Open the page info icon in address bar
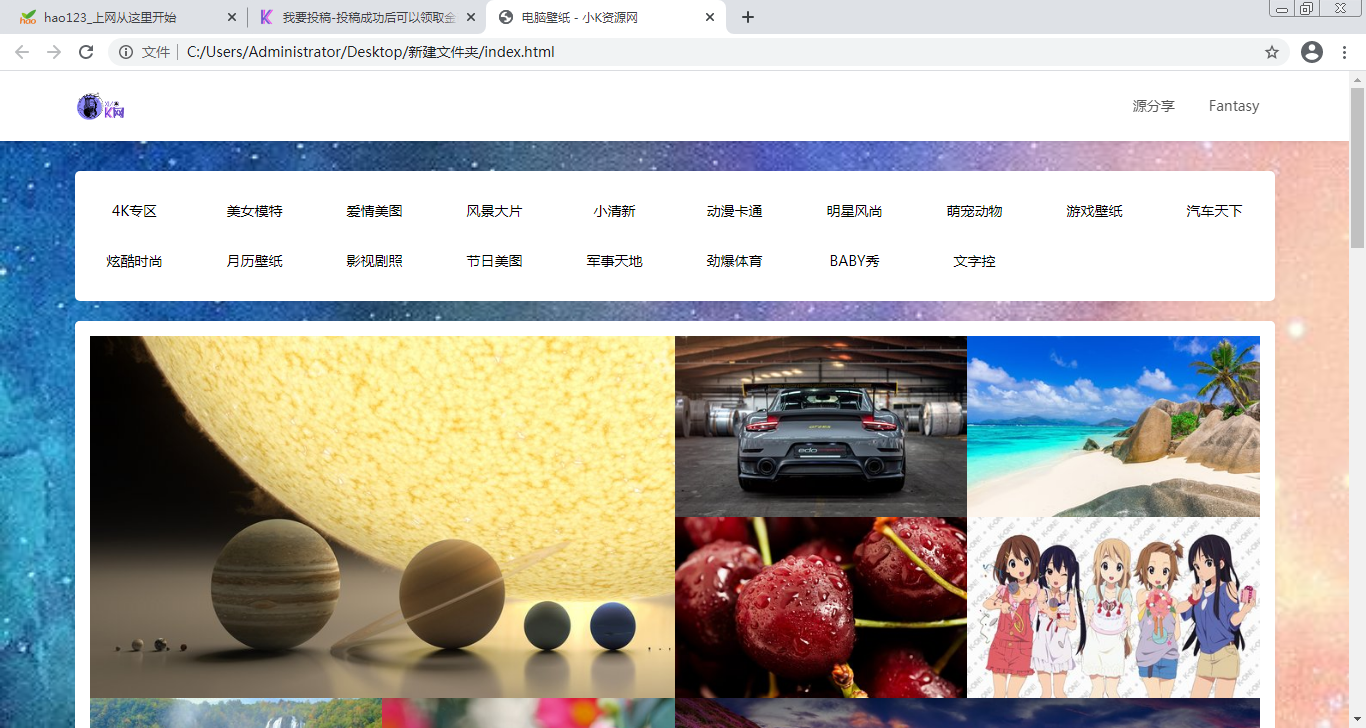 click(x=125, y=52)
